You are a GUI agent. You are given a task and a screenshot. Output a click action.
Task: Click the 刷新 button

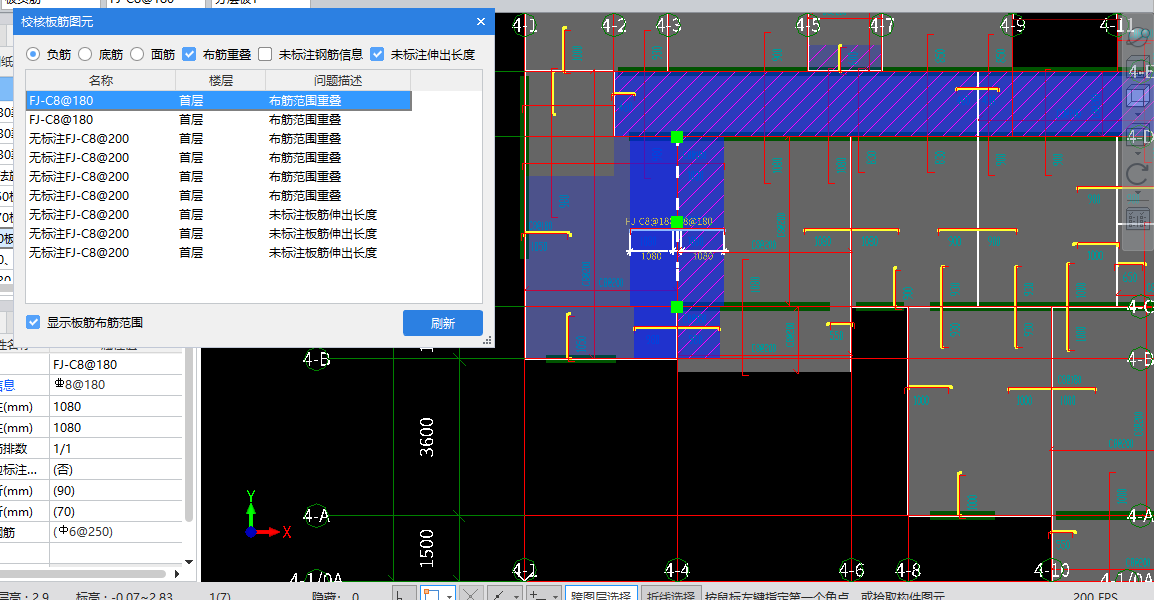coord(443,323)
